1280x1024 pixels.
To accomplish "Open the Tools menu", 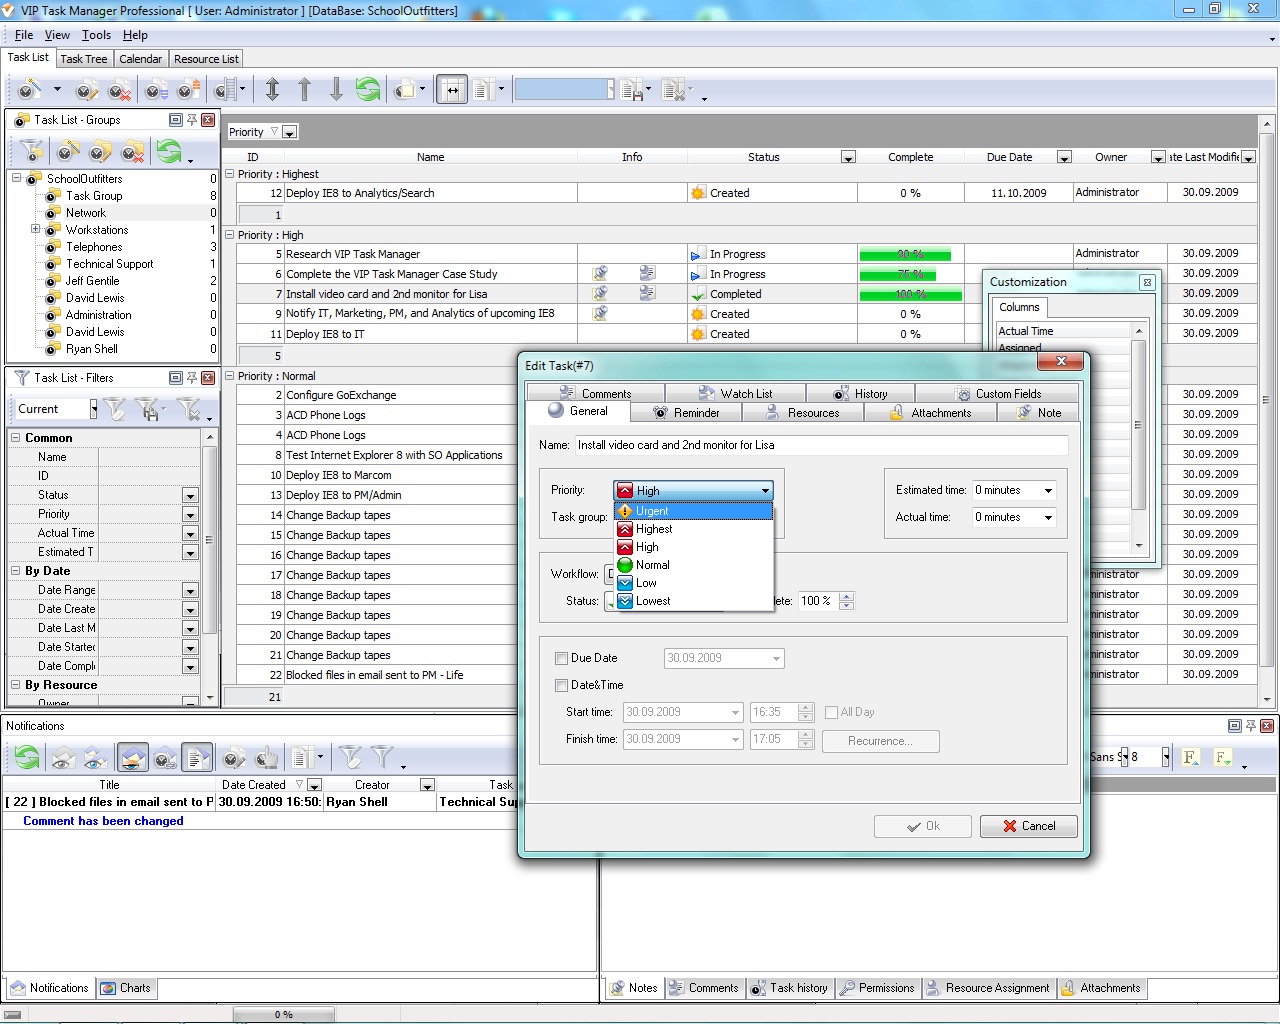I will [96, 35].
